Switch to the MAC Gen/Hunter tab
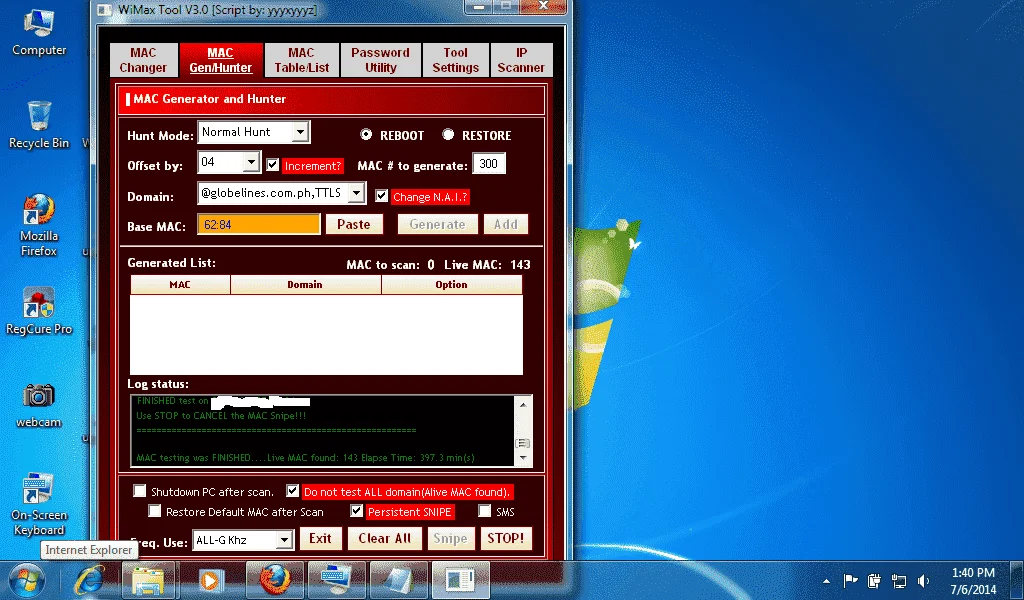The width and height of the screenshot is (1024, 600). pos(221,60)
